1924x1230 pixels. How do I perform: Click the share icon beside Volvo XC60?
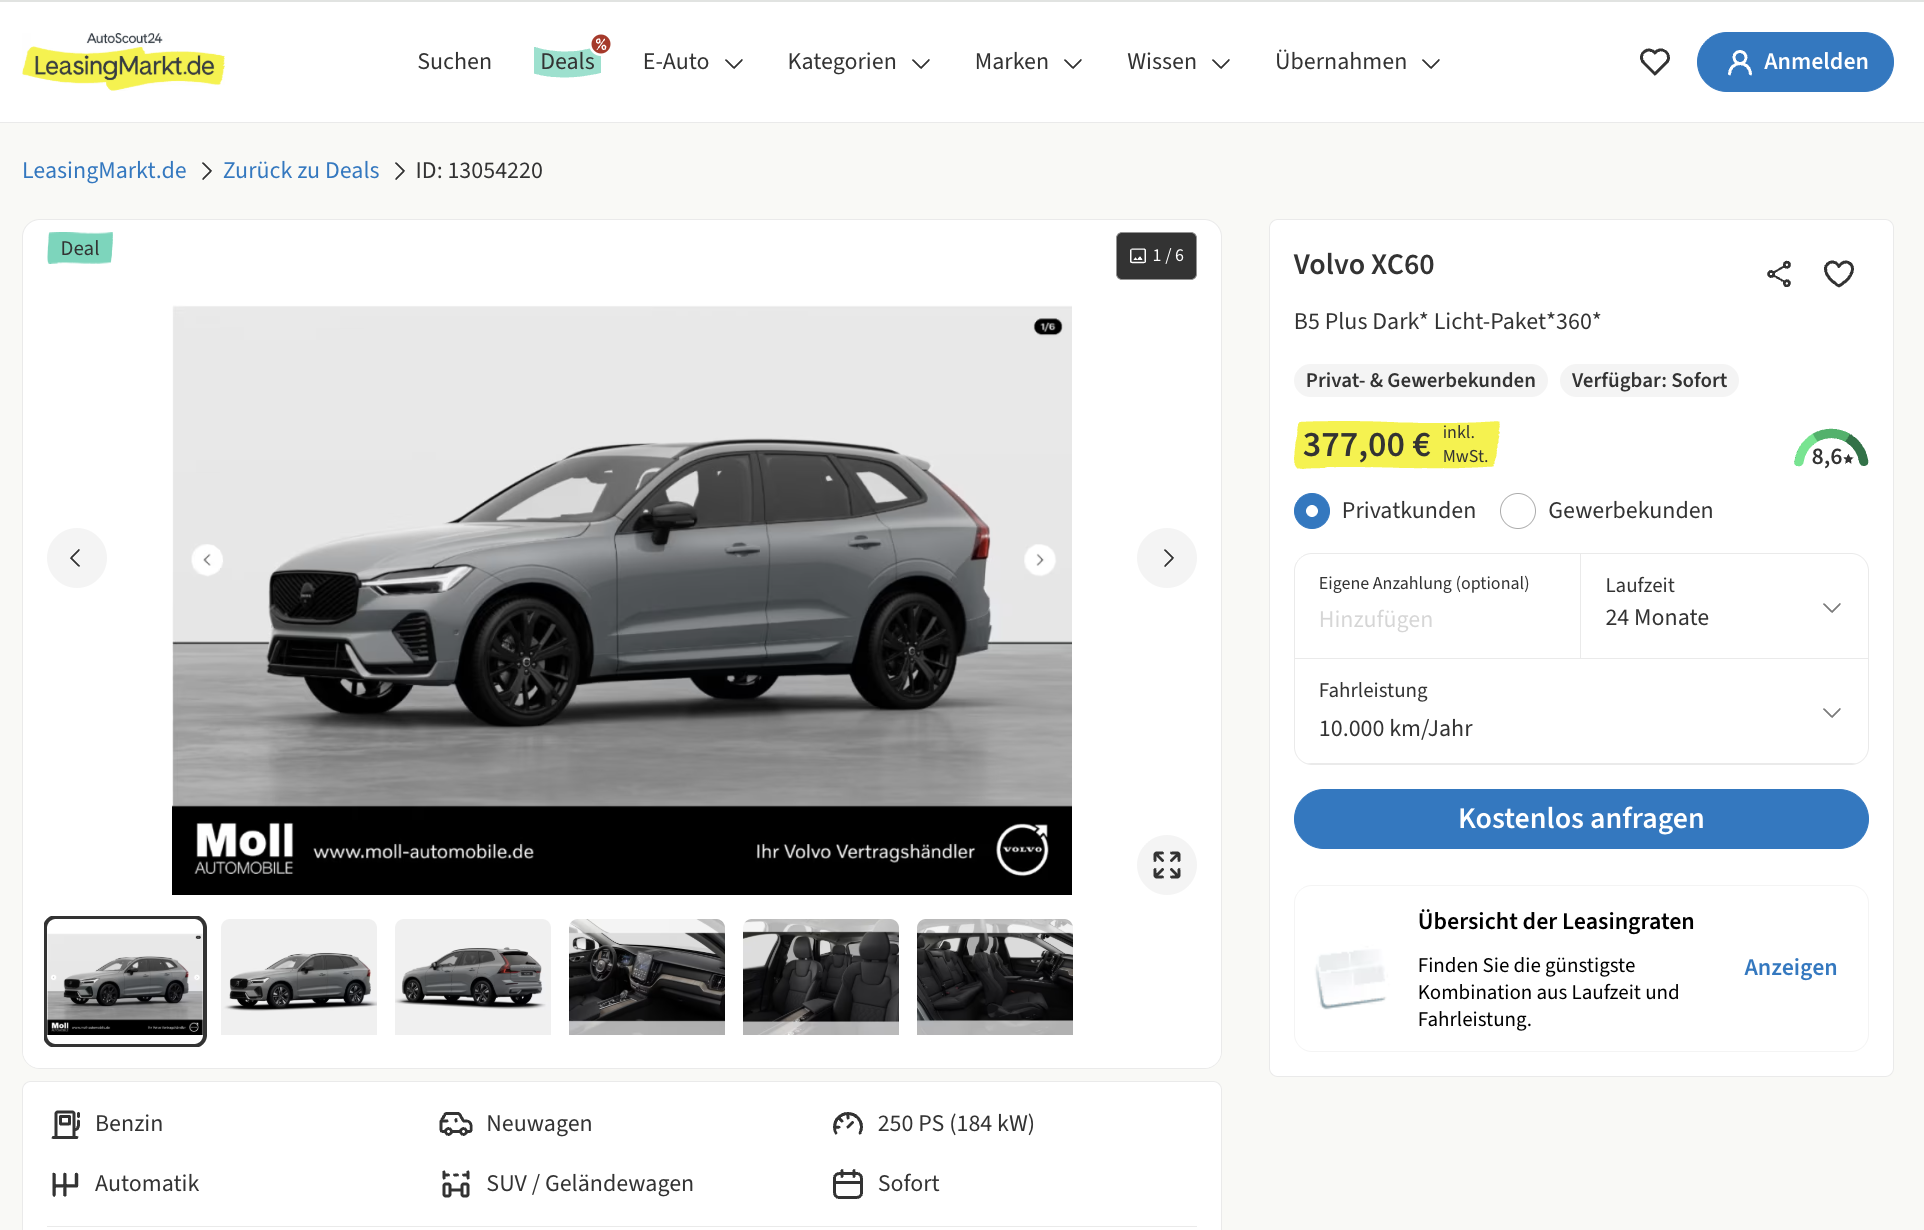(1779, 274)
